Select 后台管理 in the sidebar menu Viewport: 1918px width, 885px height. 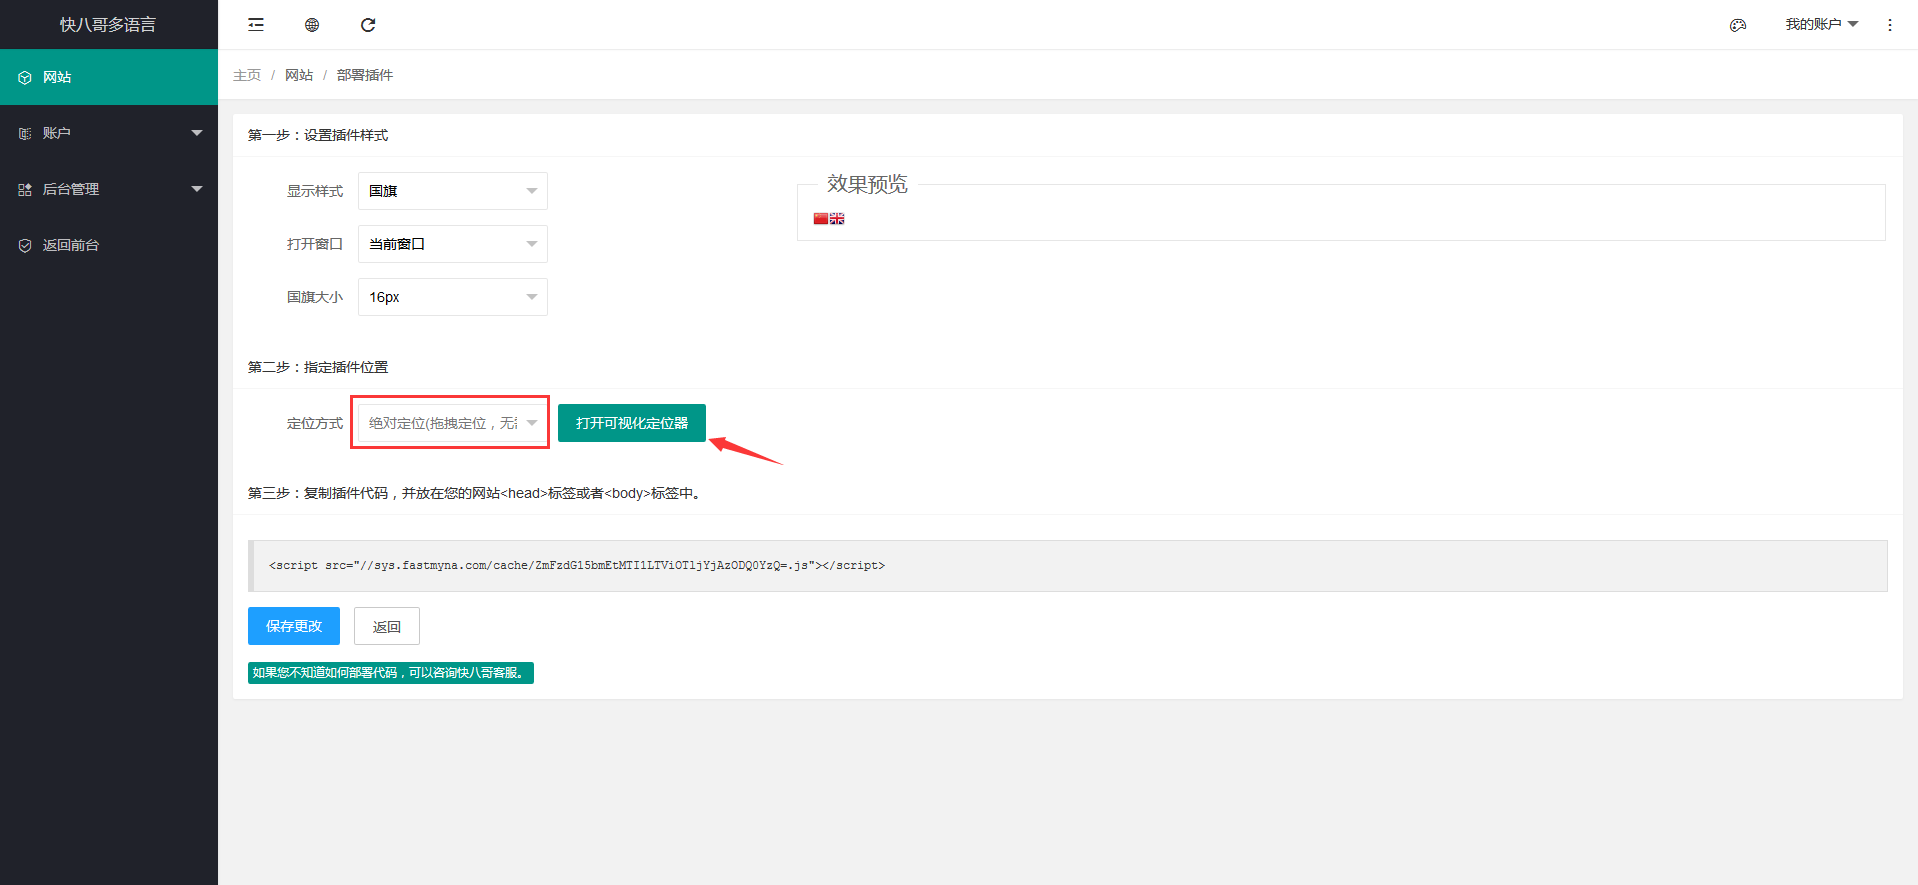click(109, 189)
